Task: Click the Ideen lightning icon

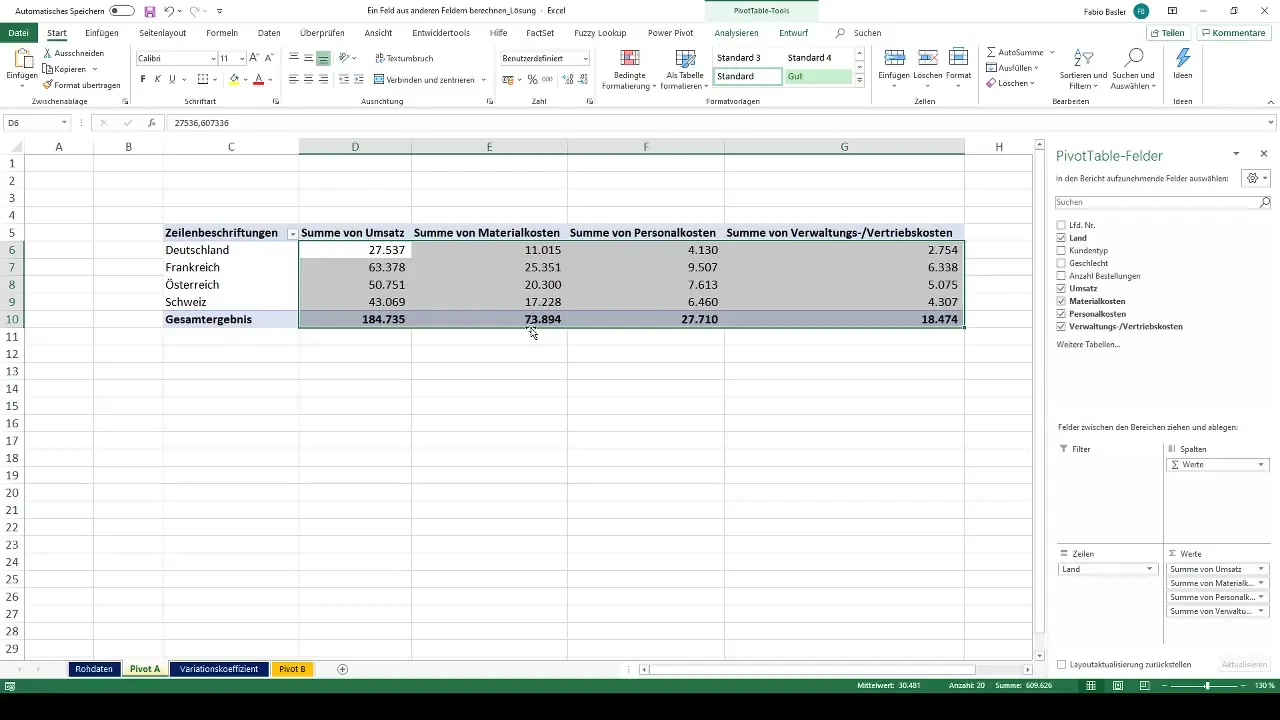Action: [x=1183, y=58]
